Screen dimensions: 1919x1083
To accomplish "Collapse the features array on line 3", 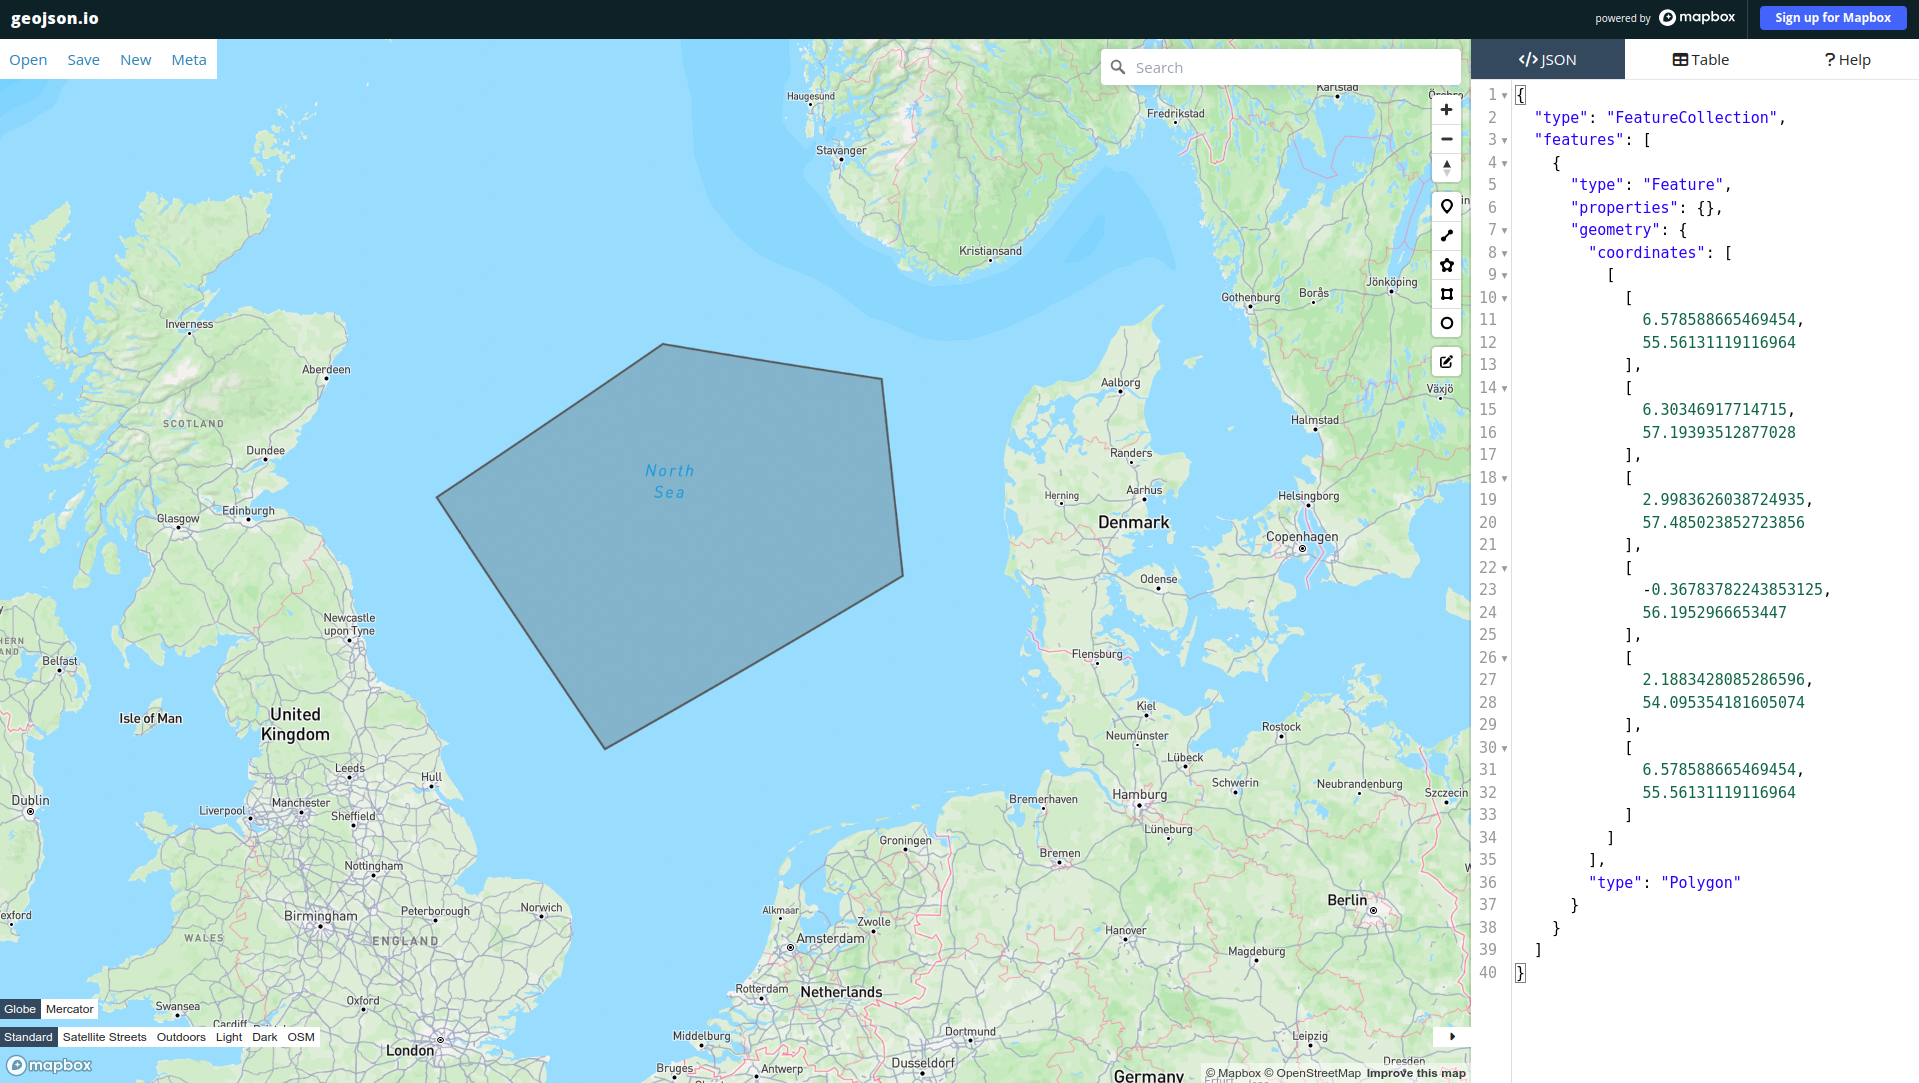I will tap(1505, 140).
